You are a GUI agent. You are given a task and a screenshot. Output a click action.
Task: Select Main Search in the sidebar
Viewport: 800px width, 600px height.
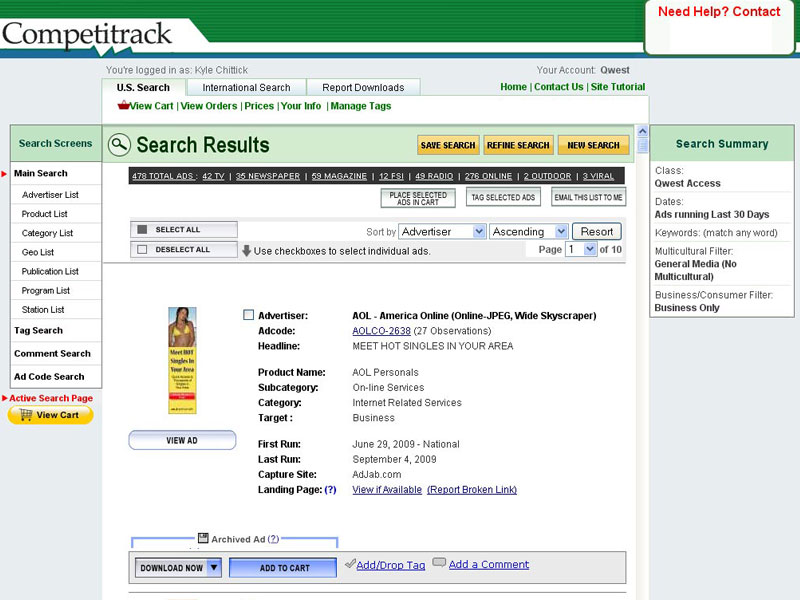pyautogui.click(x=41, y=173)
